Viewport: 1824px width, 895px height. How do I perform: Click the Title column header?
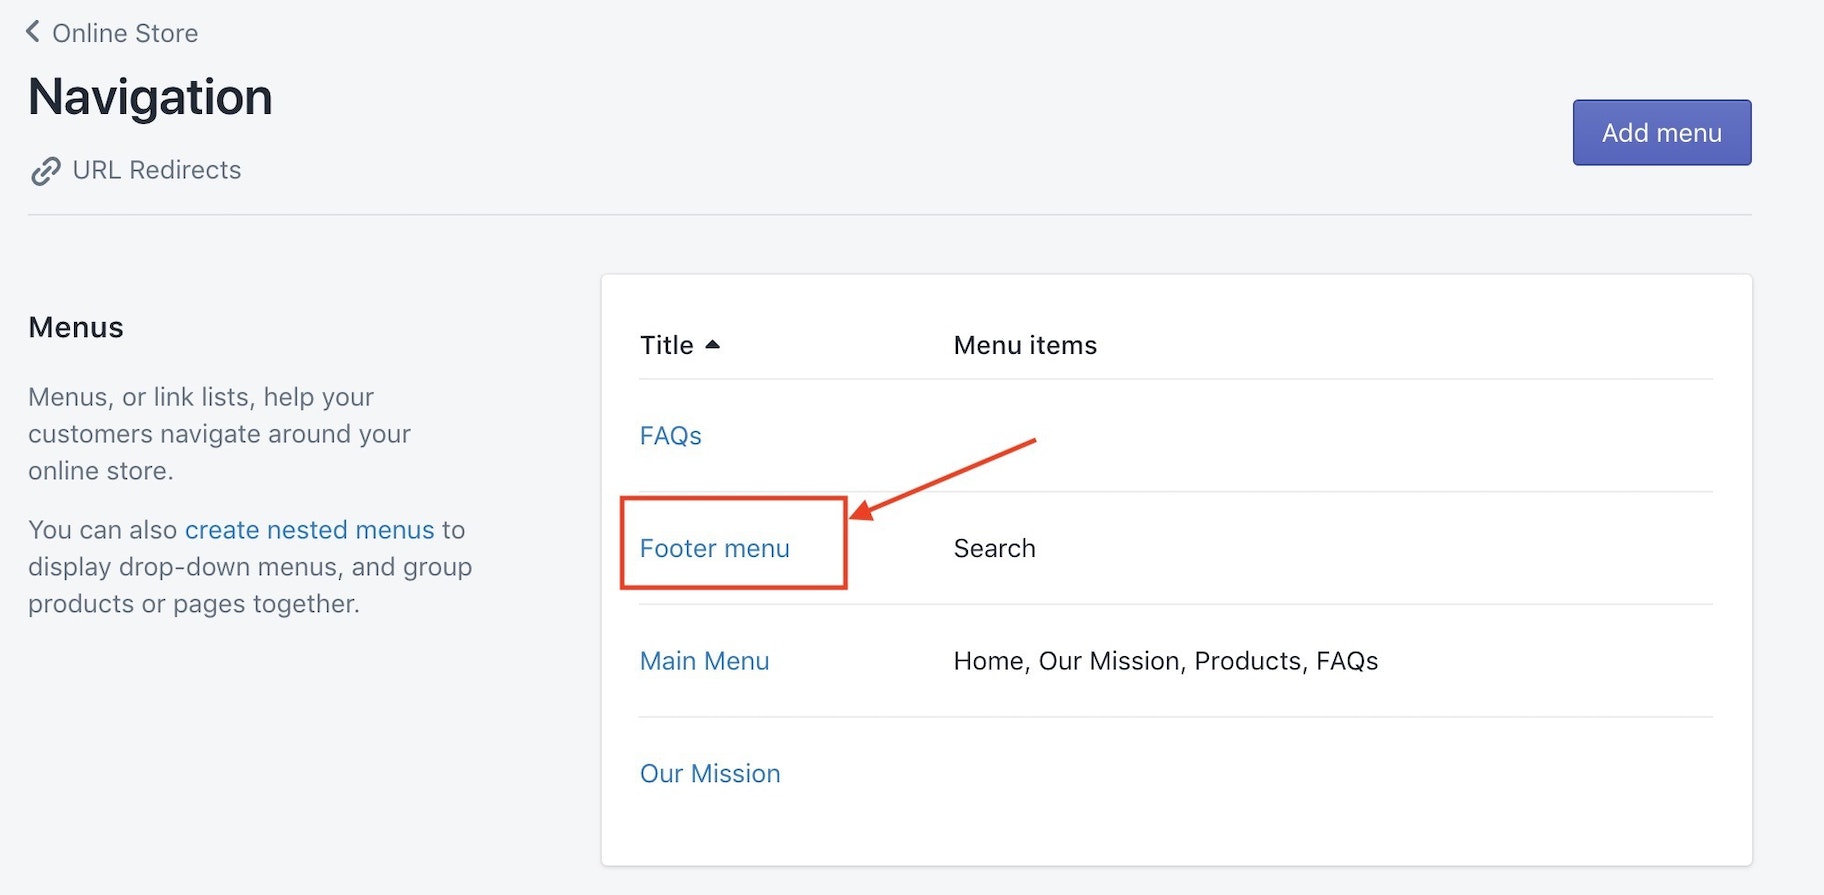(666, 346)
